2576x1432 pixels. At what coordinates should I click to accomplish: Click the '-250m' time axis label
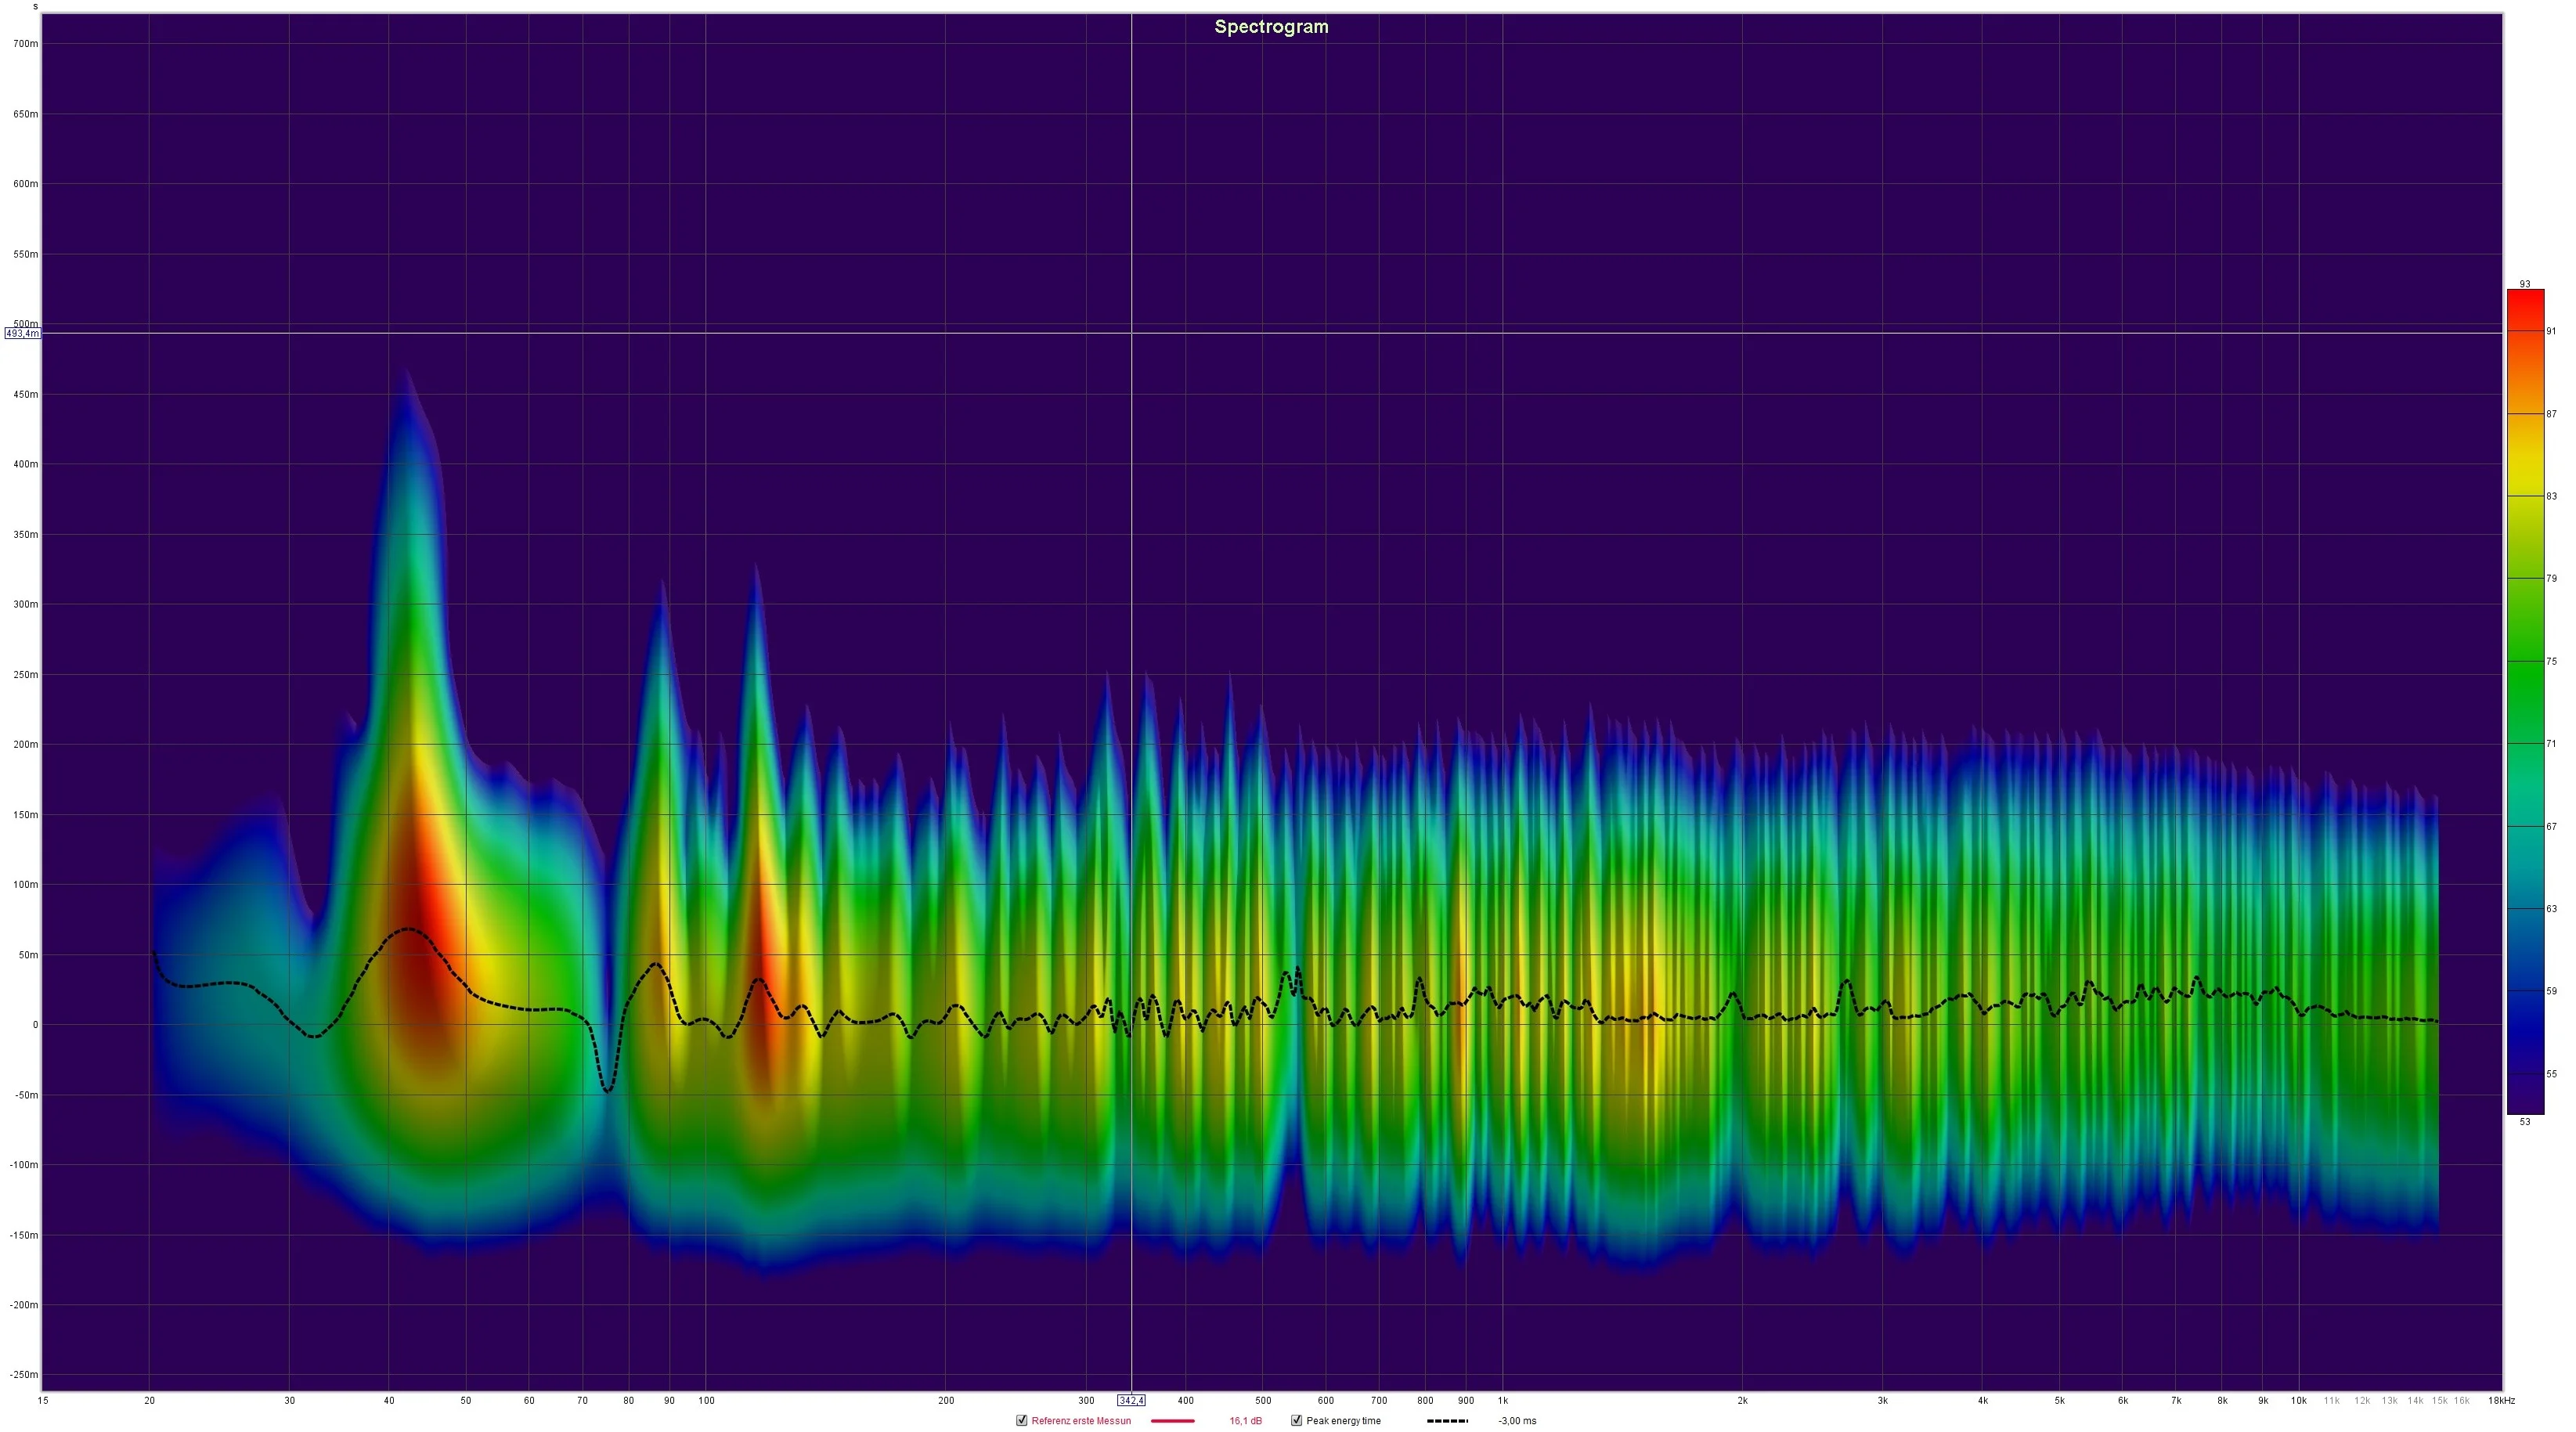coord(26,1375)
